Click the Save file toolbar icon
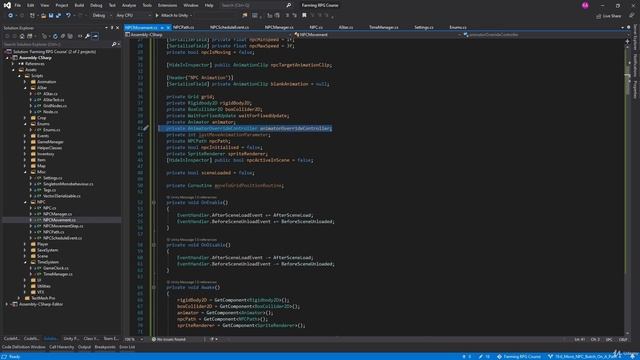Image resolution: width=640 pixels, height=360 pixels. 51,16
